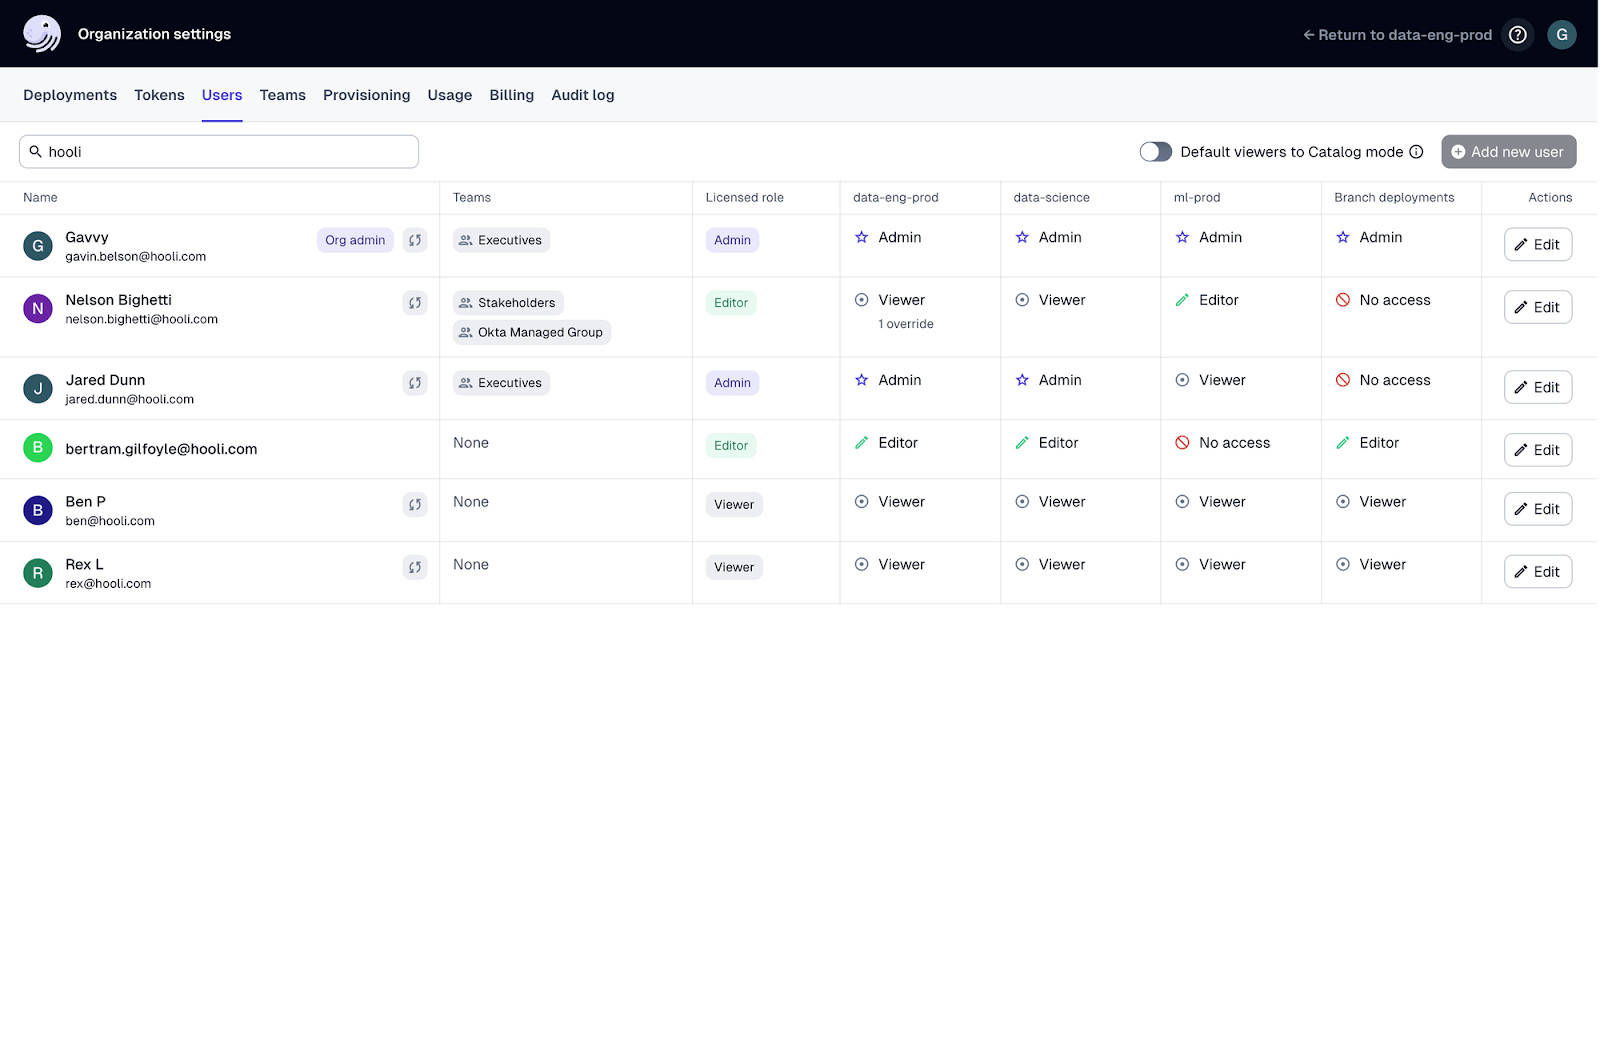Click Edit for Jared Dunn

pos(1540,388)
